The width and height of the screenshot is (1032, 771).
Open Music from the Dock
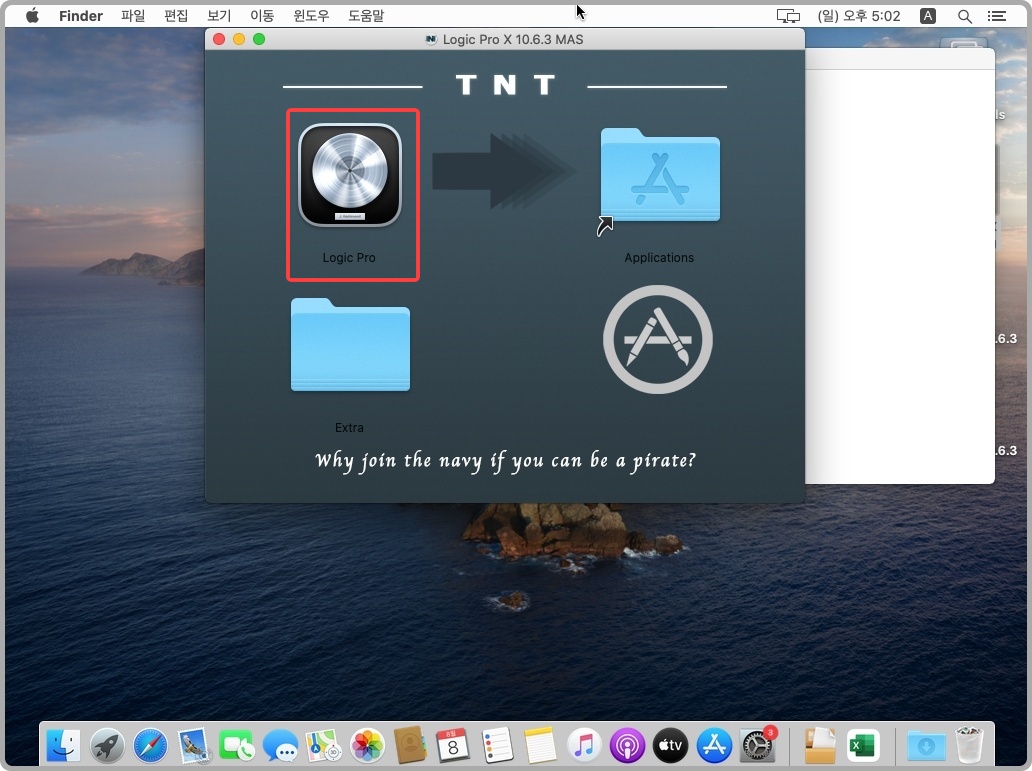pyautogui.click(x=584, y=746)
